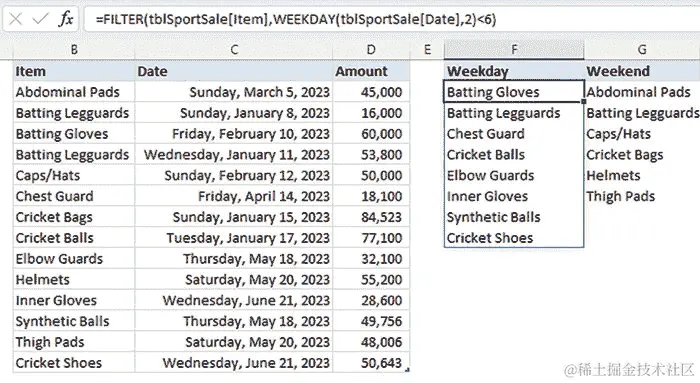Select column F header
This screenshot has height=383, width=700.
click(x=514, y=50)
